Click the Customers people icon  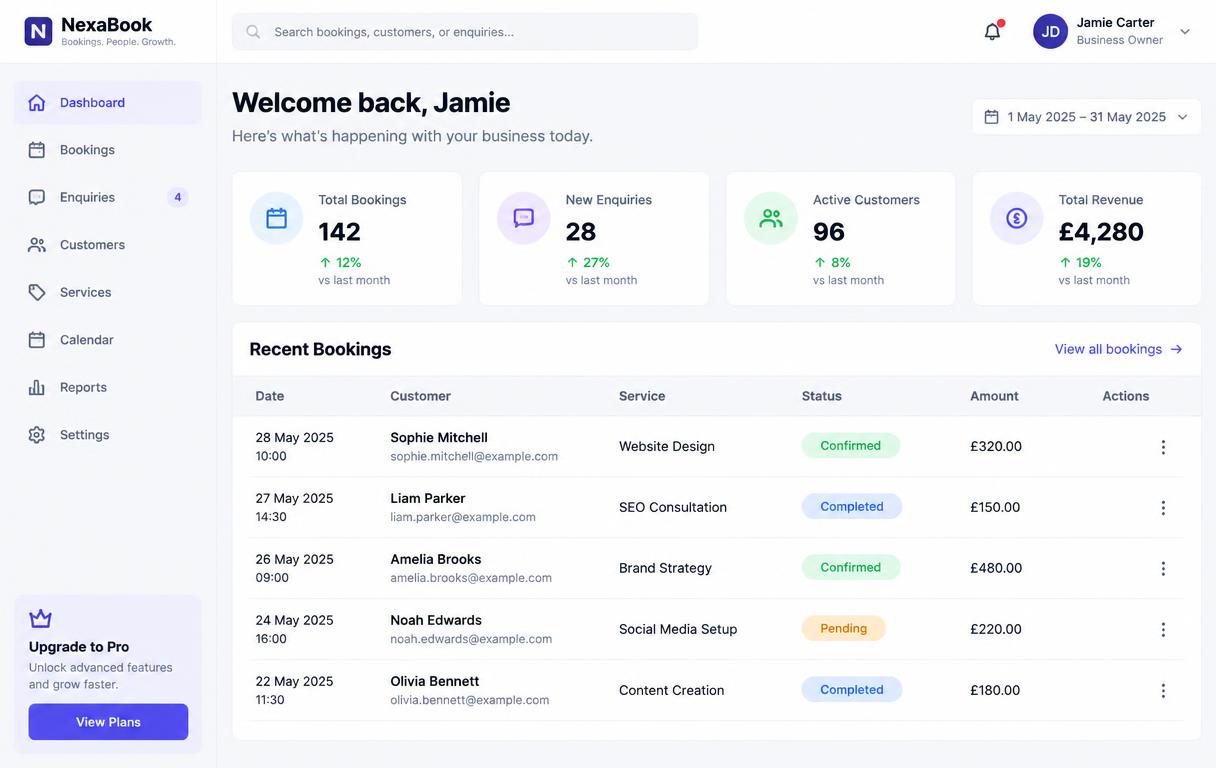tap(37, 245)
